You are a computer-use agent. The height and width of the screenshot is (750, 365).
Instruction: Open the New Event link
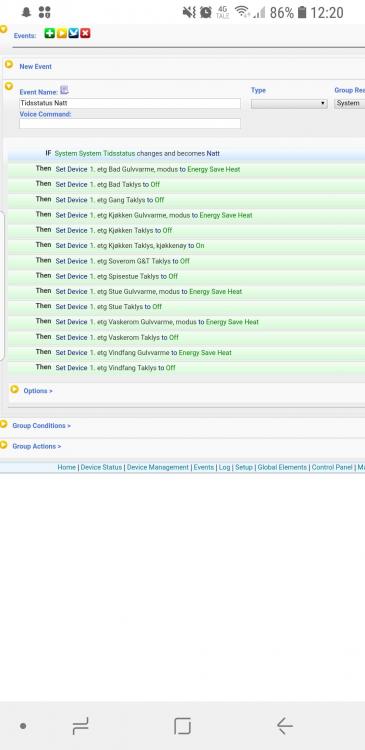coord(35,66)
